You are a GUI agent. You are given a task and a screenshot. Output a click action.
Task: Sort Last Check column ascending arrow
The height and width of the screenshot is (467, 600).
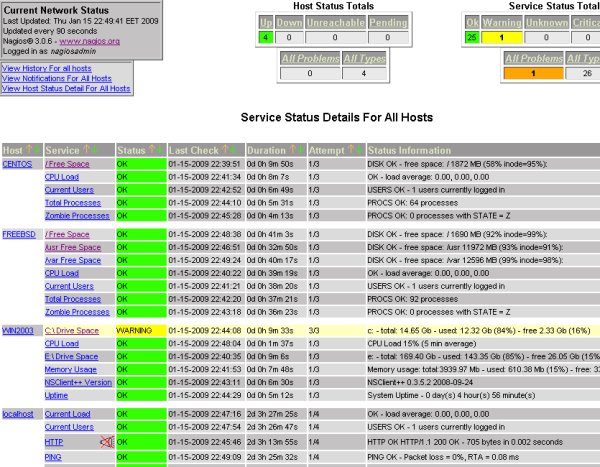225,150
